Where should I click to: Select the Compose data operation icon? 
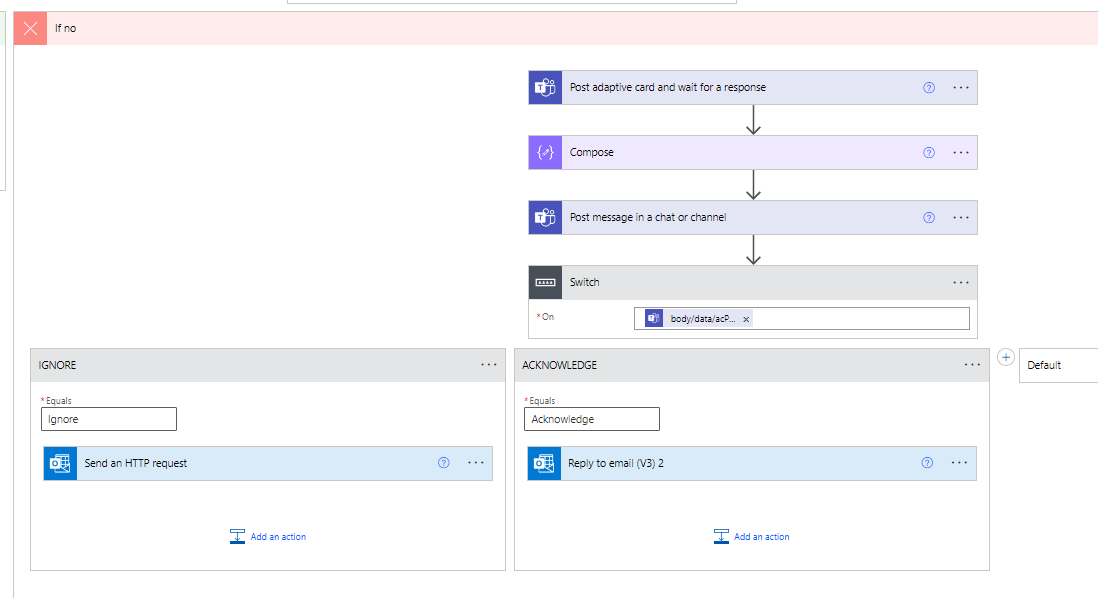click(545, 152)
